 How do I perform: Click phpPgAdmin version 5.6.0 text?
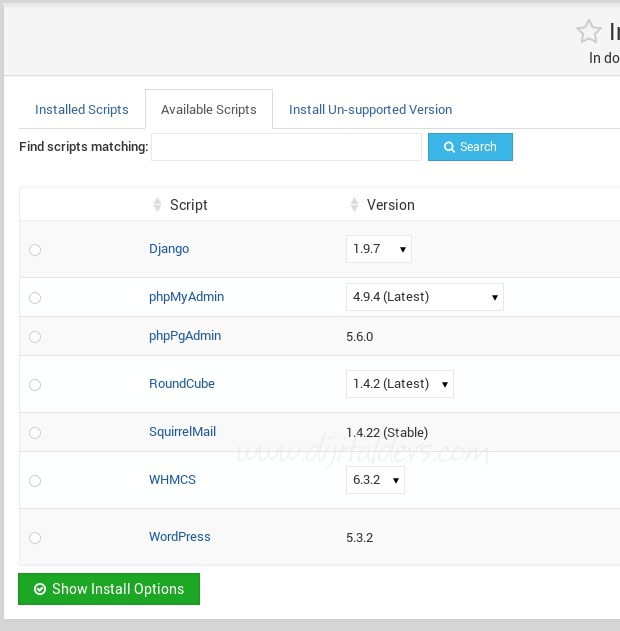360,336
